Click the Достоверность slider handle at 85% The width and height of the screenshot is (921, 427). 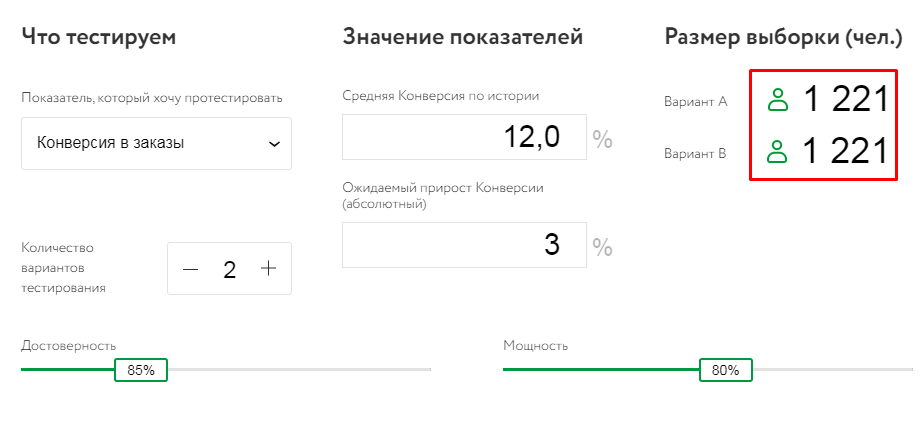pos(141,370)
